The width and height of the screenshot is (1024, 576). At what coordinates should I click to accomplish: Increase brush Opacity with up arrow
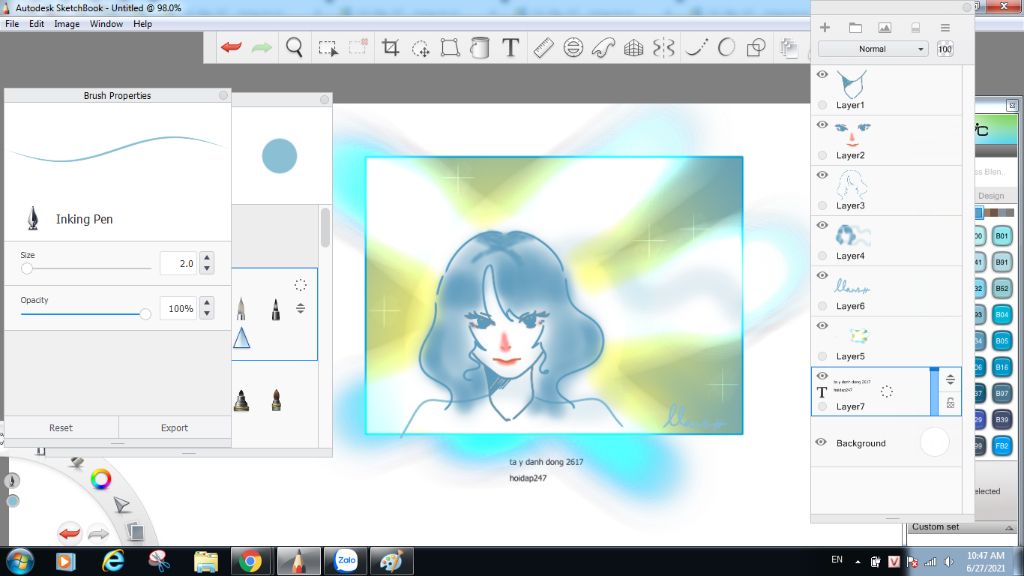coord(207,302)
